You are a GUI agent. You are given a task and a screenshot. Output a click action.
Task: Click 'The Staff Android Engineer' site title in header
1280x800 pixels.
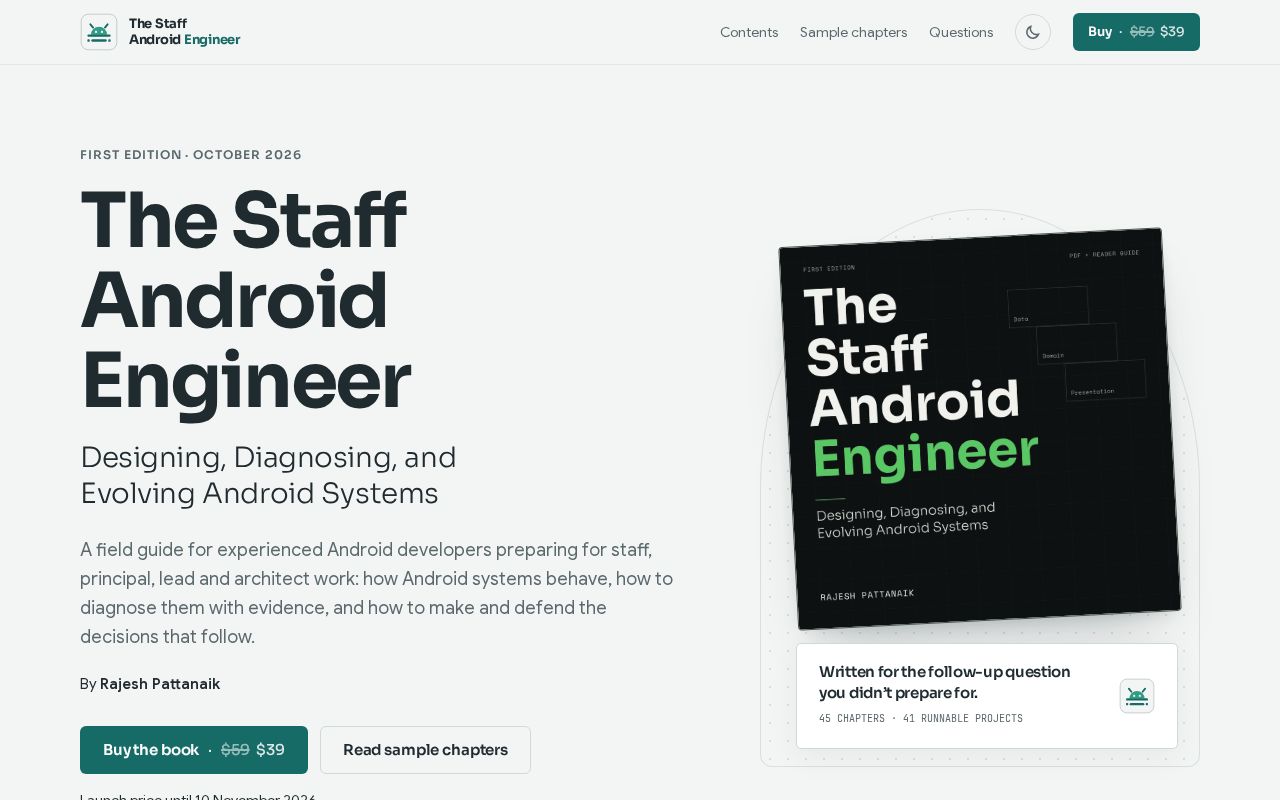tap(184, 32)
